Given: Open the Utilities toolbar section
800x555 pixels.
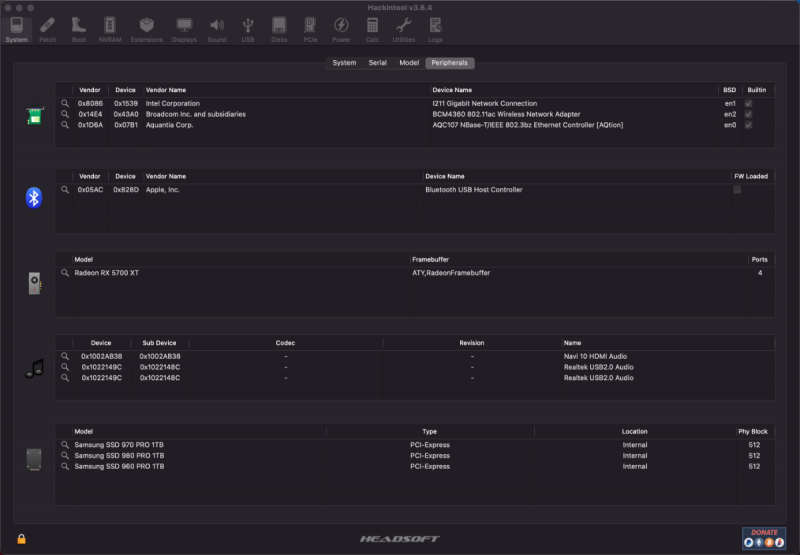Looking at the screenshot, I should (x=404, y=28).
